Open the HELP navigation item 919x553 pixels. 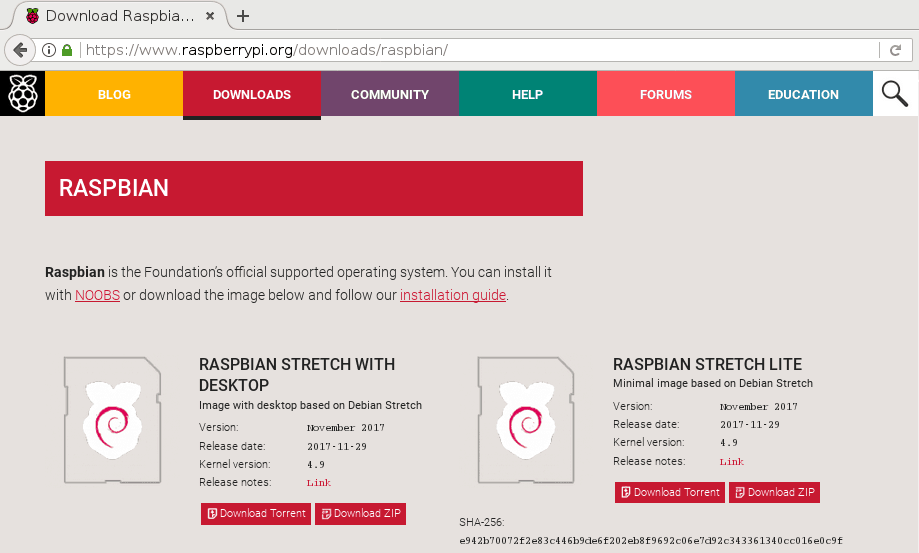pos(527,94)
